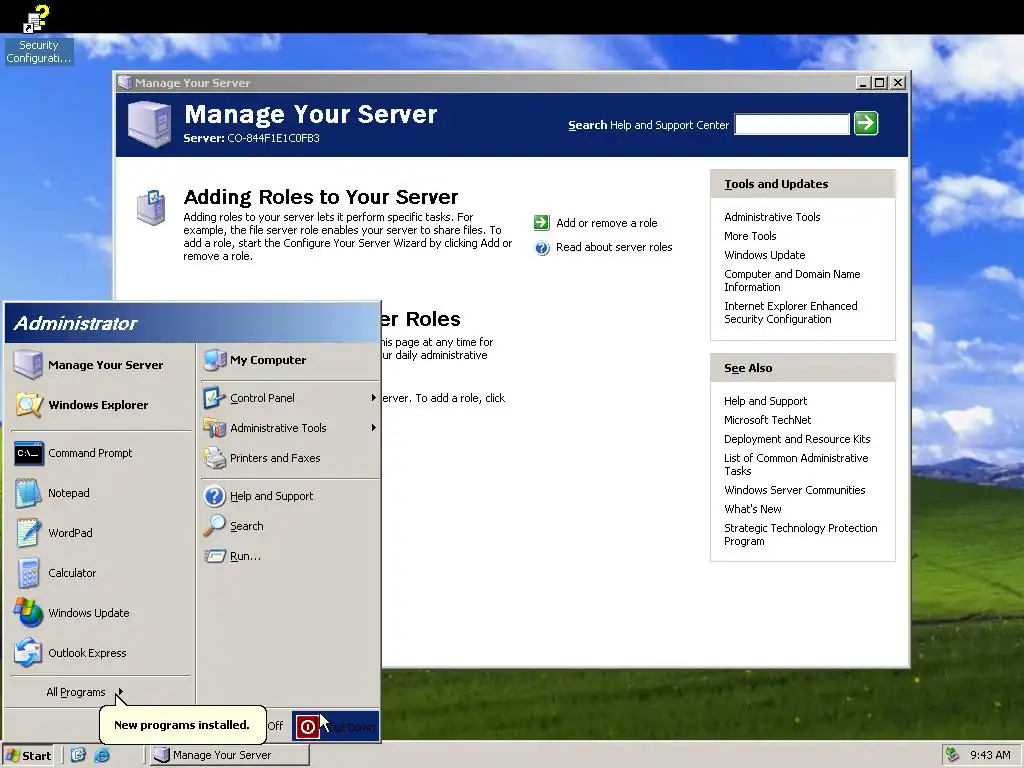Select Help and Support start menu text
1024x768 pixels.
[x=272, y=496]
